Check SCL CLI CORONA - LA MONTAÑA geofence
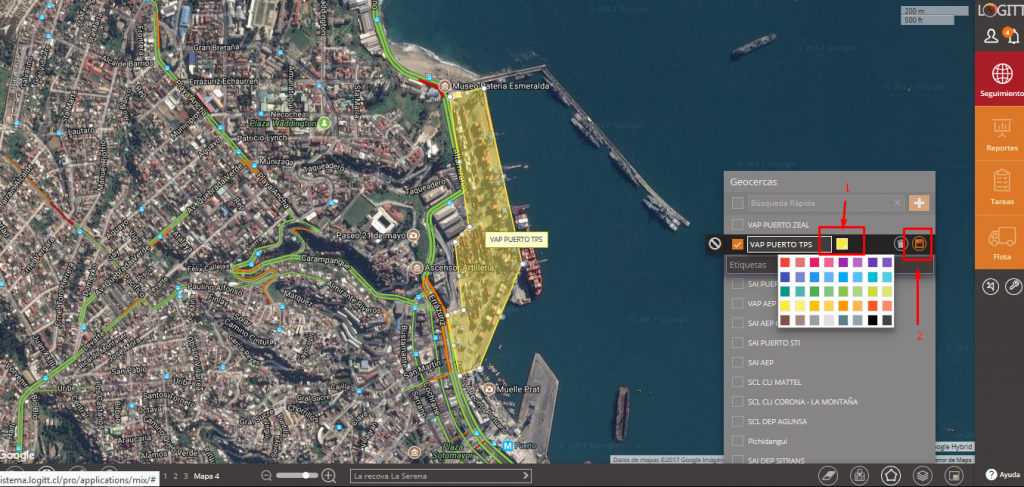Viewport: 1024px width, 487px height. (737, 401)
